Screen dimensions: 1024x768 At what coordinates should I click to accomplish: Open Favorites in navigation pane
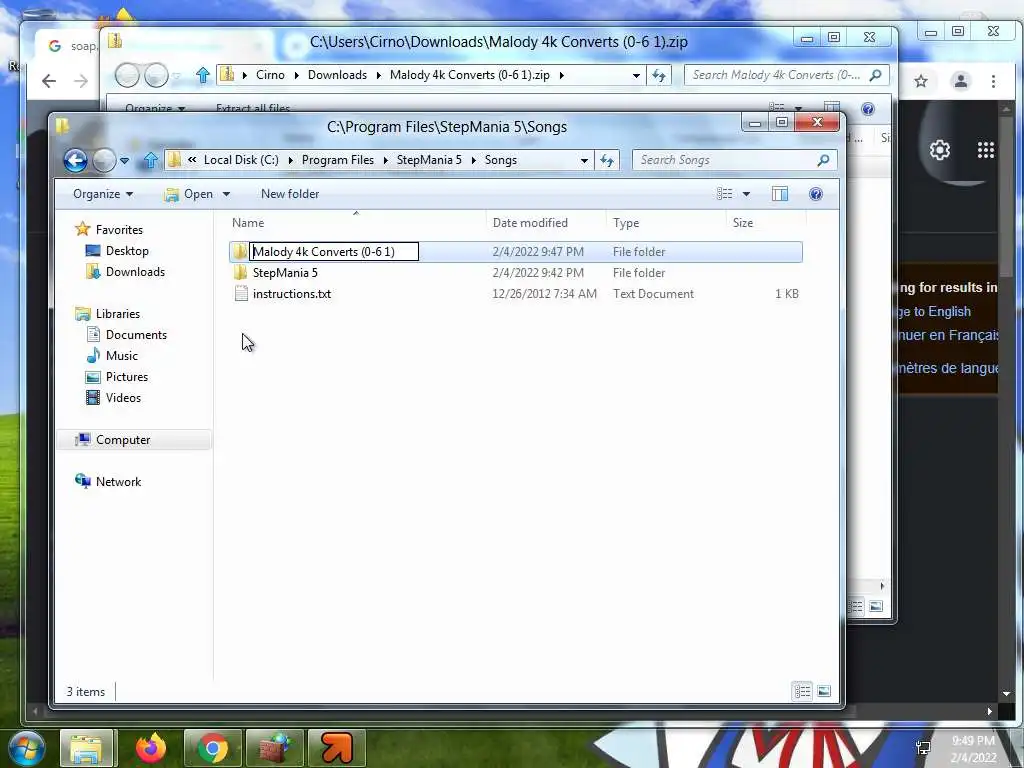[119, 230]
